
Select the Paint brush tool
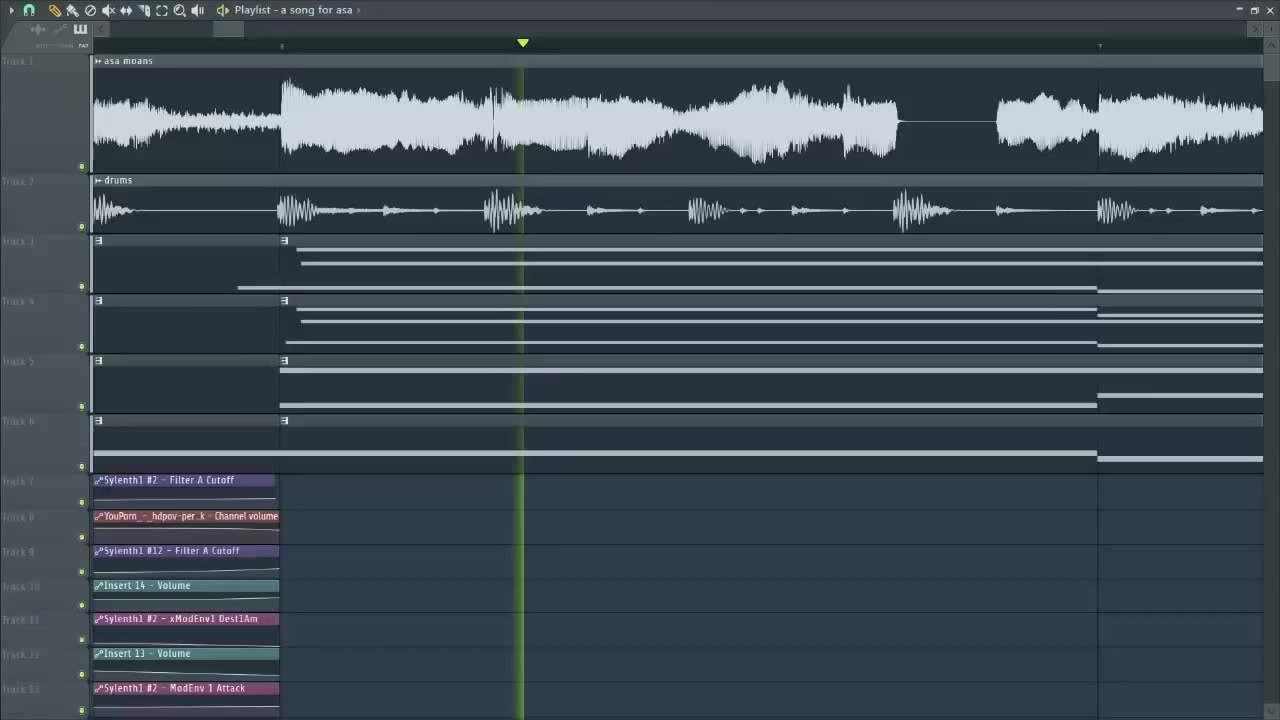tap(72, 10)
